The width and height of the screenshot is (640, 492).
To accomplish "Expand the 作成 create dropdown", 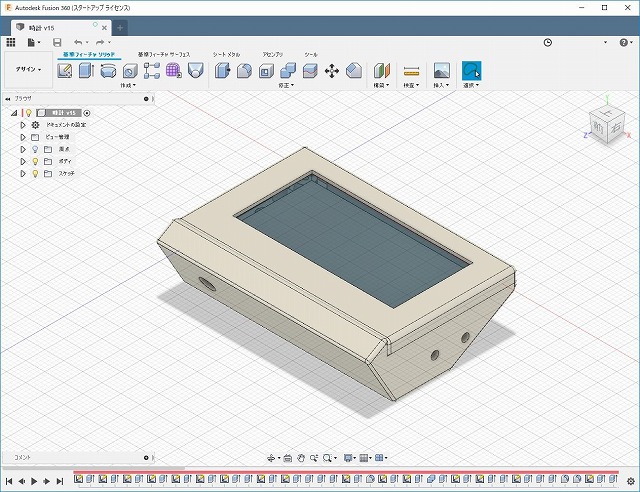I will click(128, 85).
